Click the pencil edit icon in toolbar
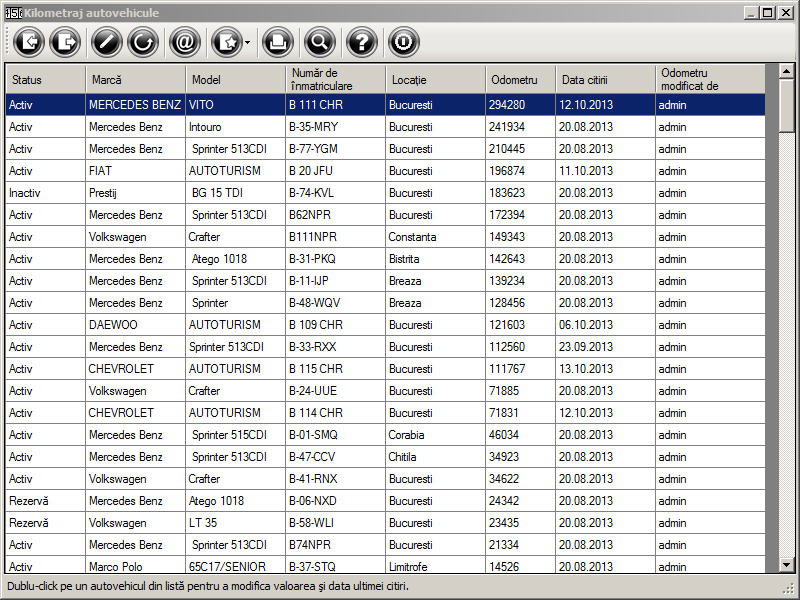 point(107,42)
